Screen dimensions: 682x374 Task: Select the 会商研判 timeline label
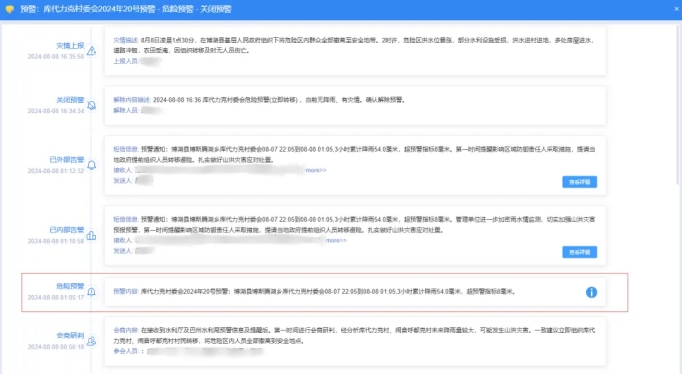pos(70,335)
